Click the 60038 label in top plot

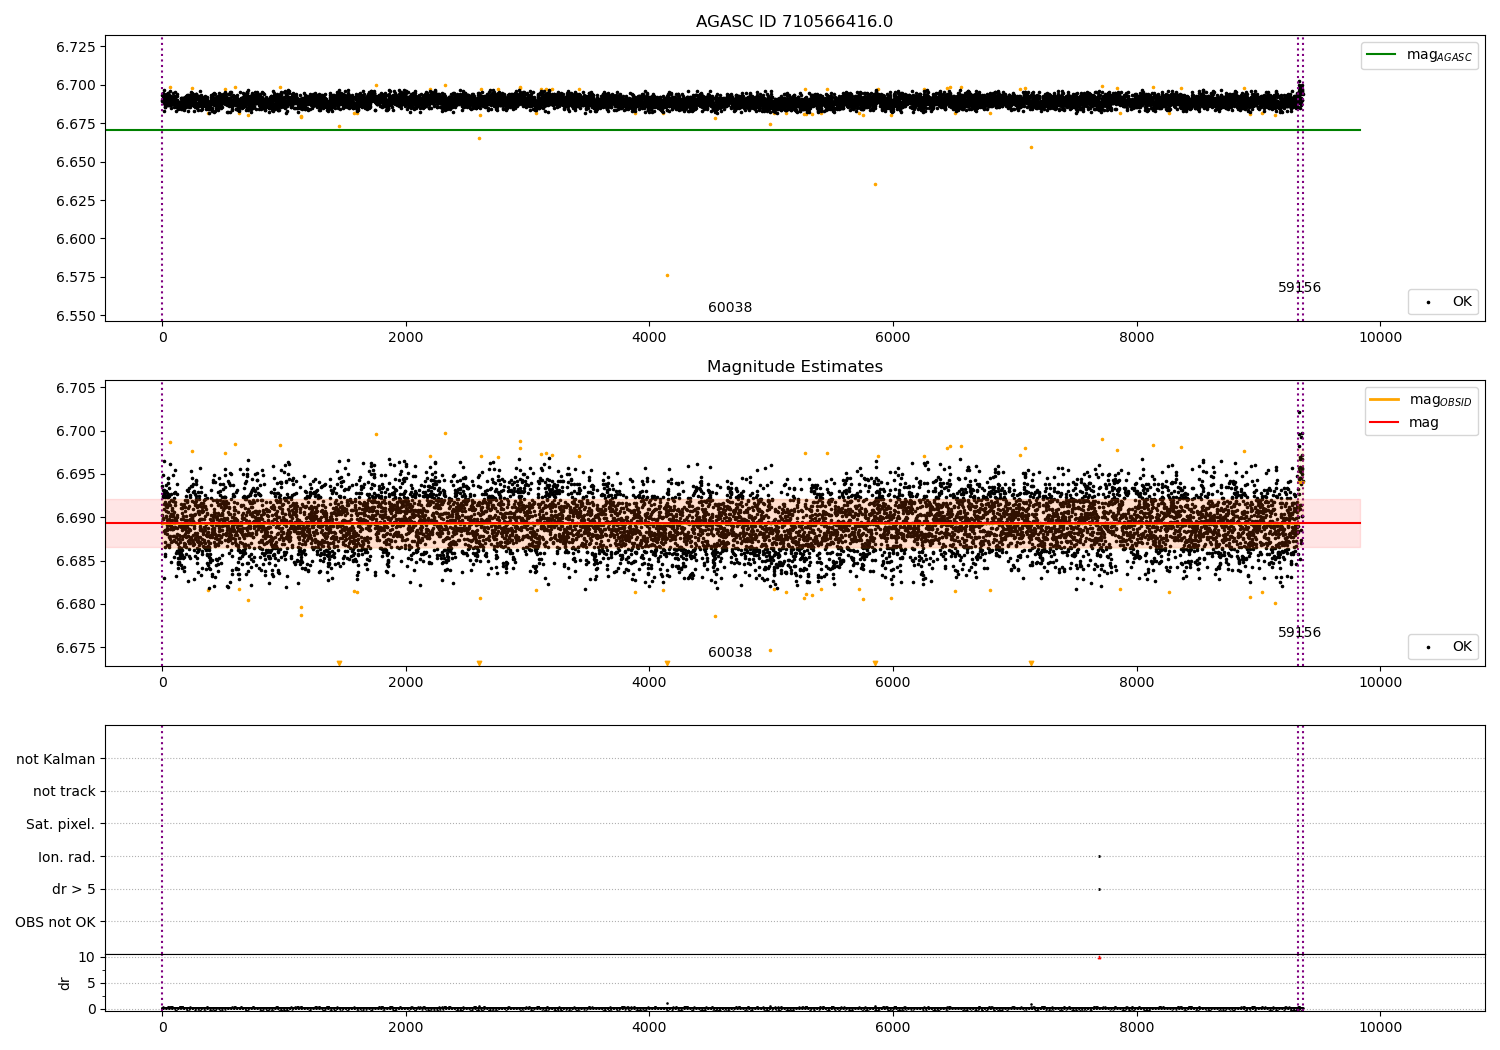tap(730, 308)
